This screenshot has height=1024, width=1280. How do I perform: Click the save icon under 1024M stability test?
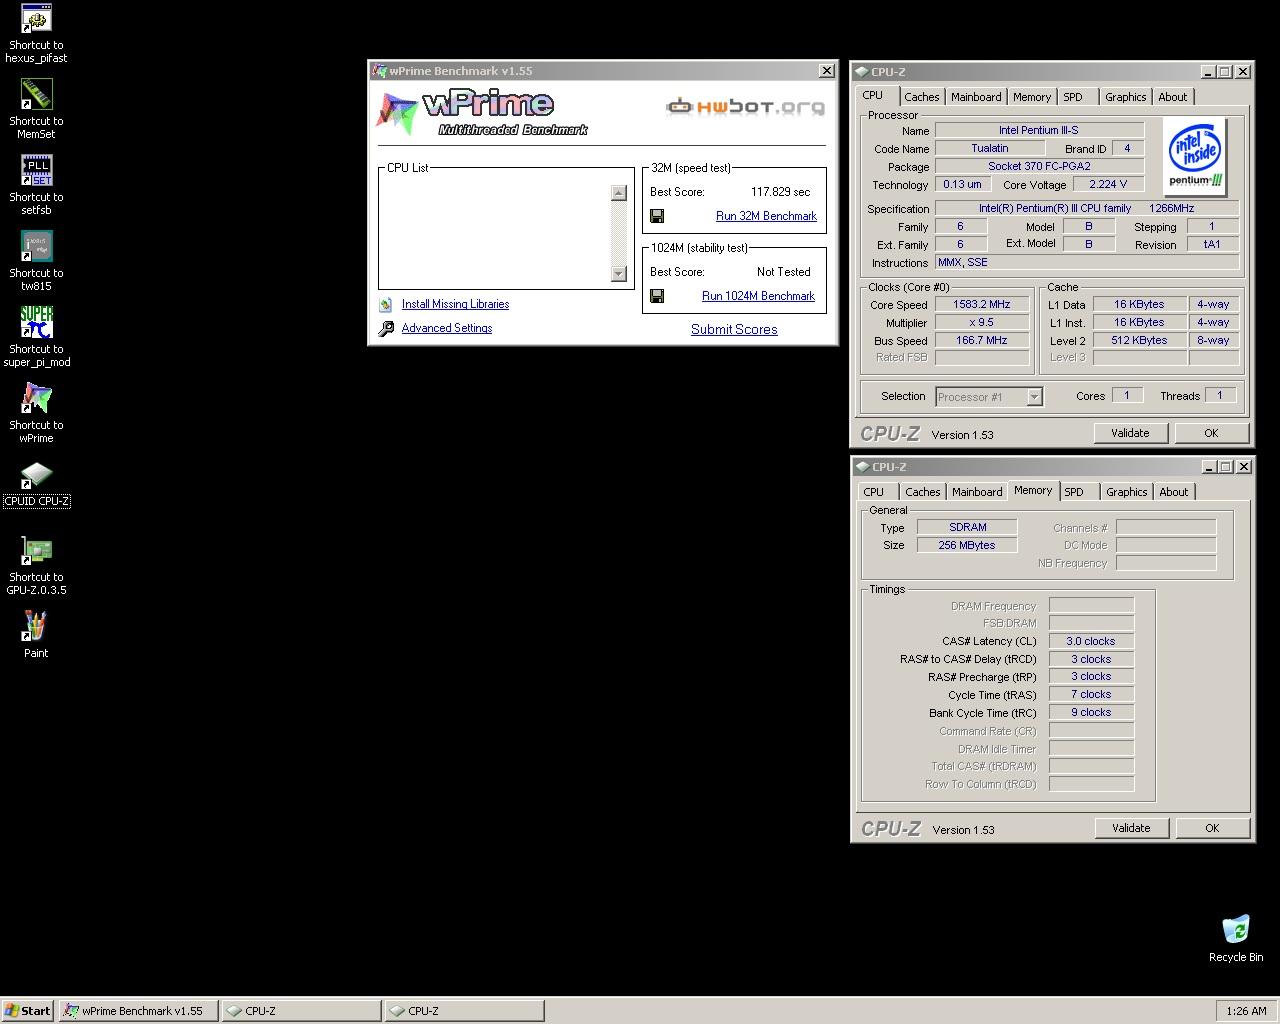point(657,296)
